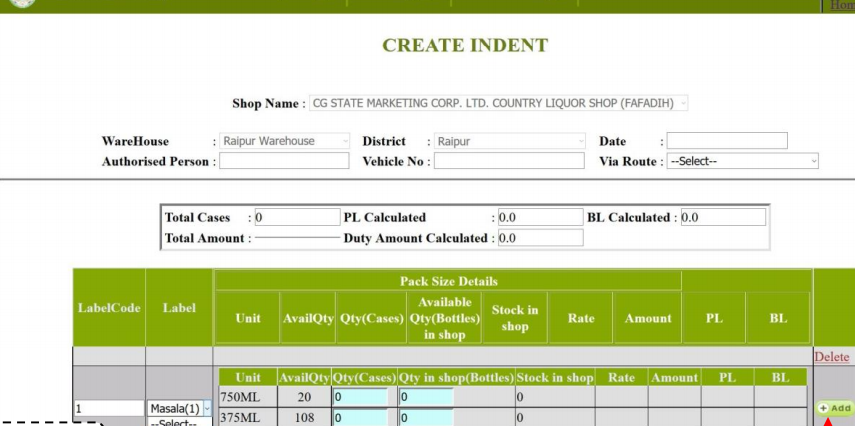Select the Duty Amount Calculated field

tap(540, 238)
